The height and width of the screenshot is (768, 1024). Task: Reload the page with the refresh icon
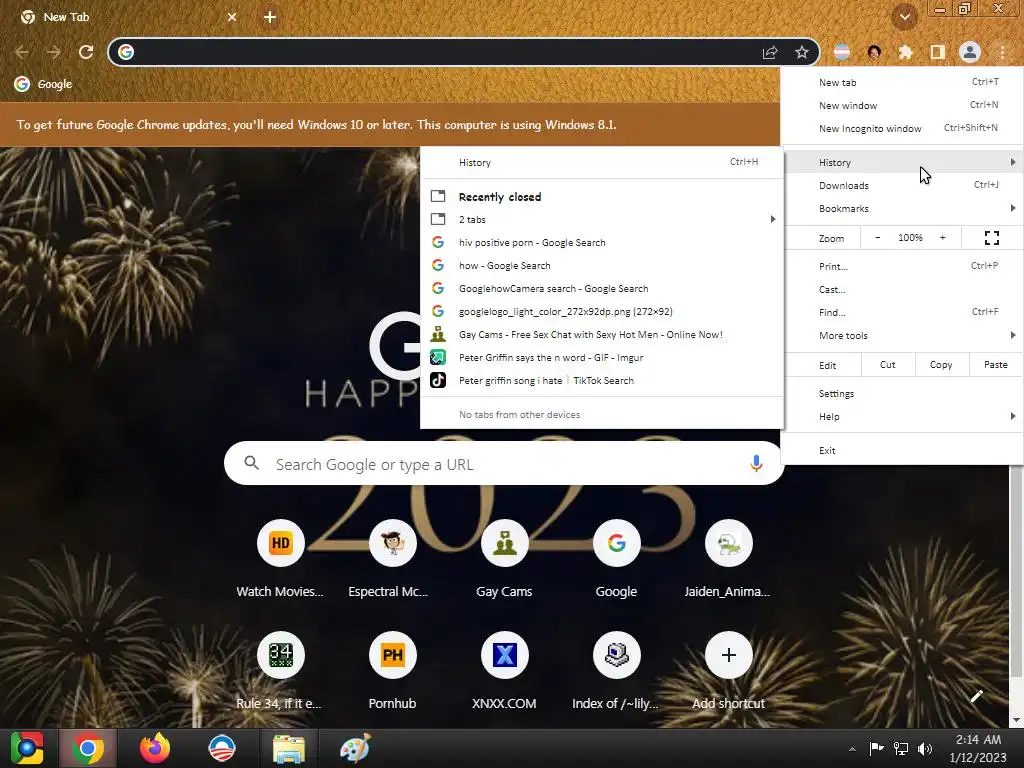[86, 52]
